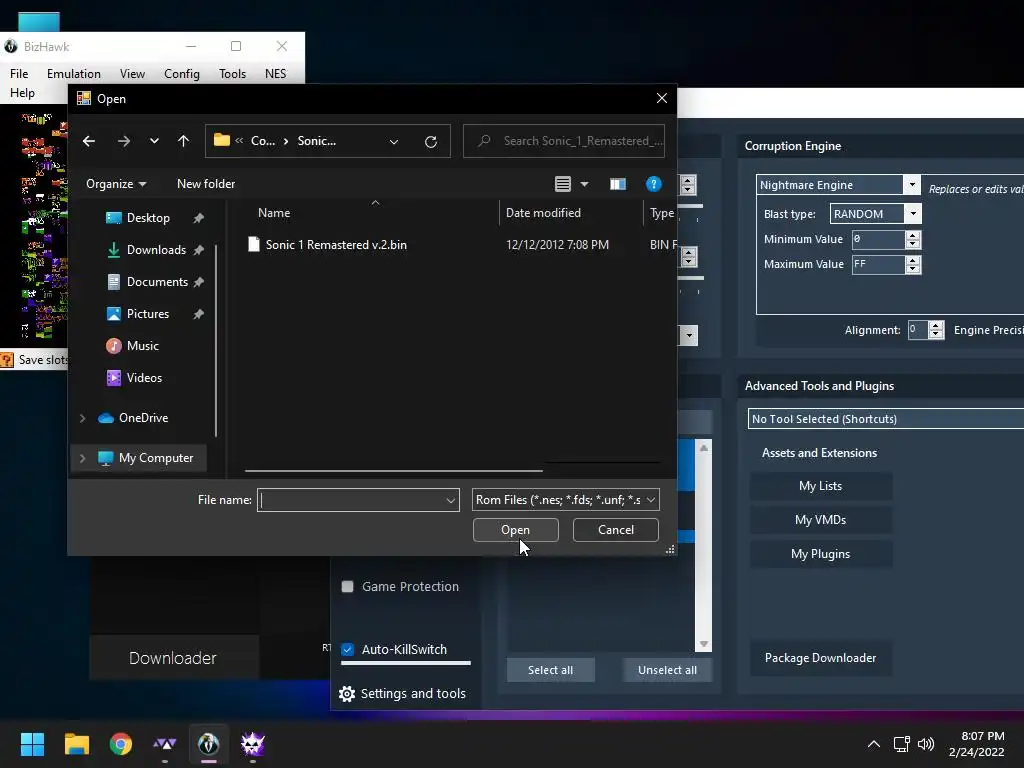Click the Unselect all button

point(667,670)
